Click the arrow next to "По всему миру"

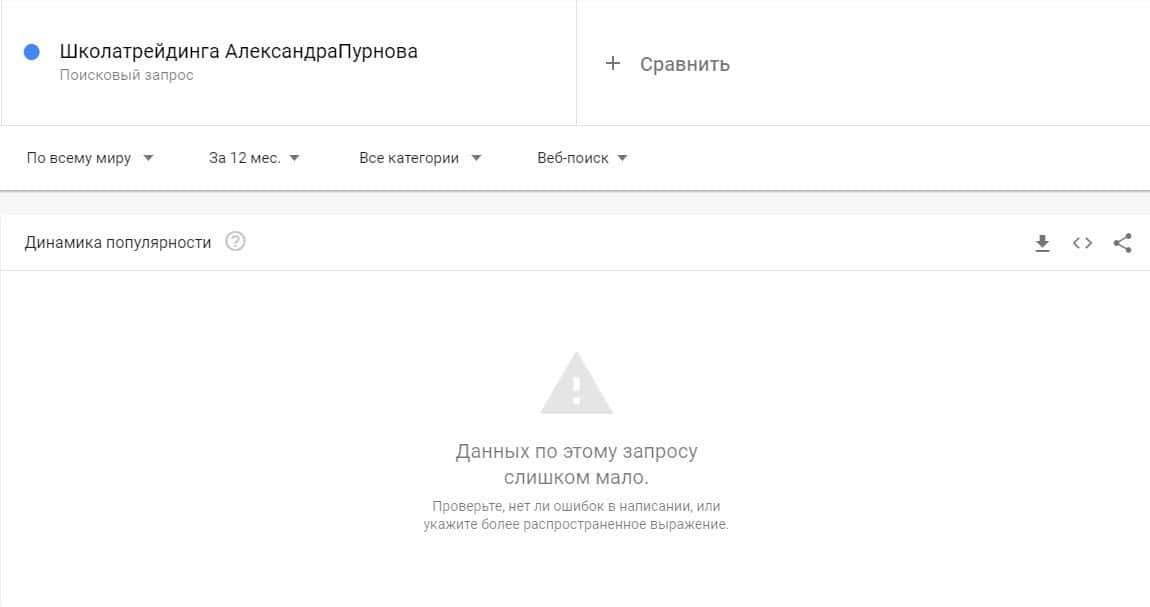pyautogui.click(x=148, y=158)
